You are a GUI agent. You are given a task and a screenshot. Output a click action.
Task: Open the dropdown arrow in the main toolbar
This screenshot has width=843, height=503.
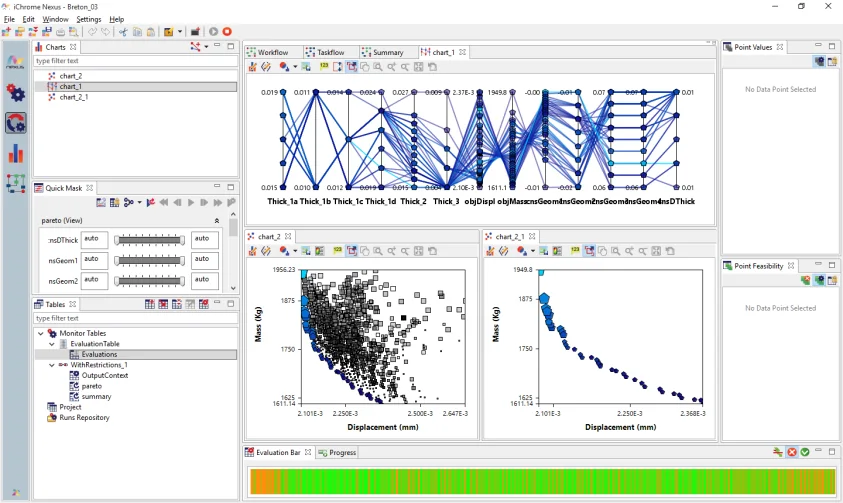point(180,32)
